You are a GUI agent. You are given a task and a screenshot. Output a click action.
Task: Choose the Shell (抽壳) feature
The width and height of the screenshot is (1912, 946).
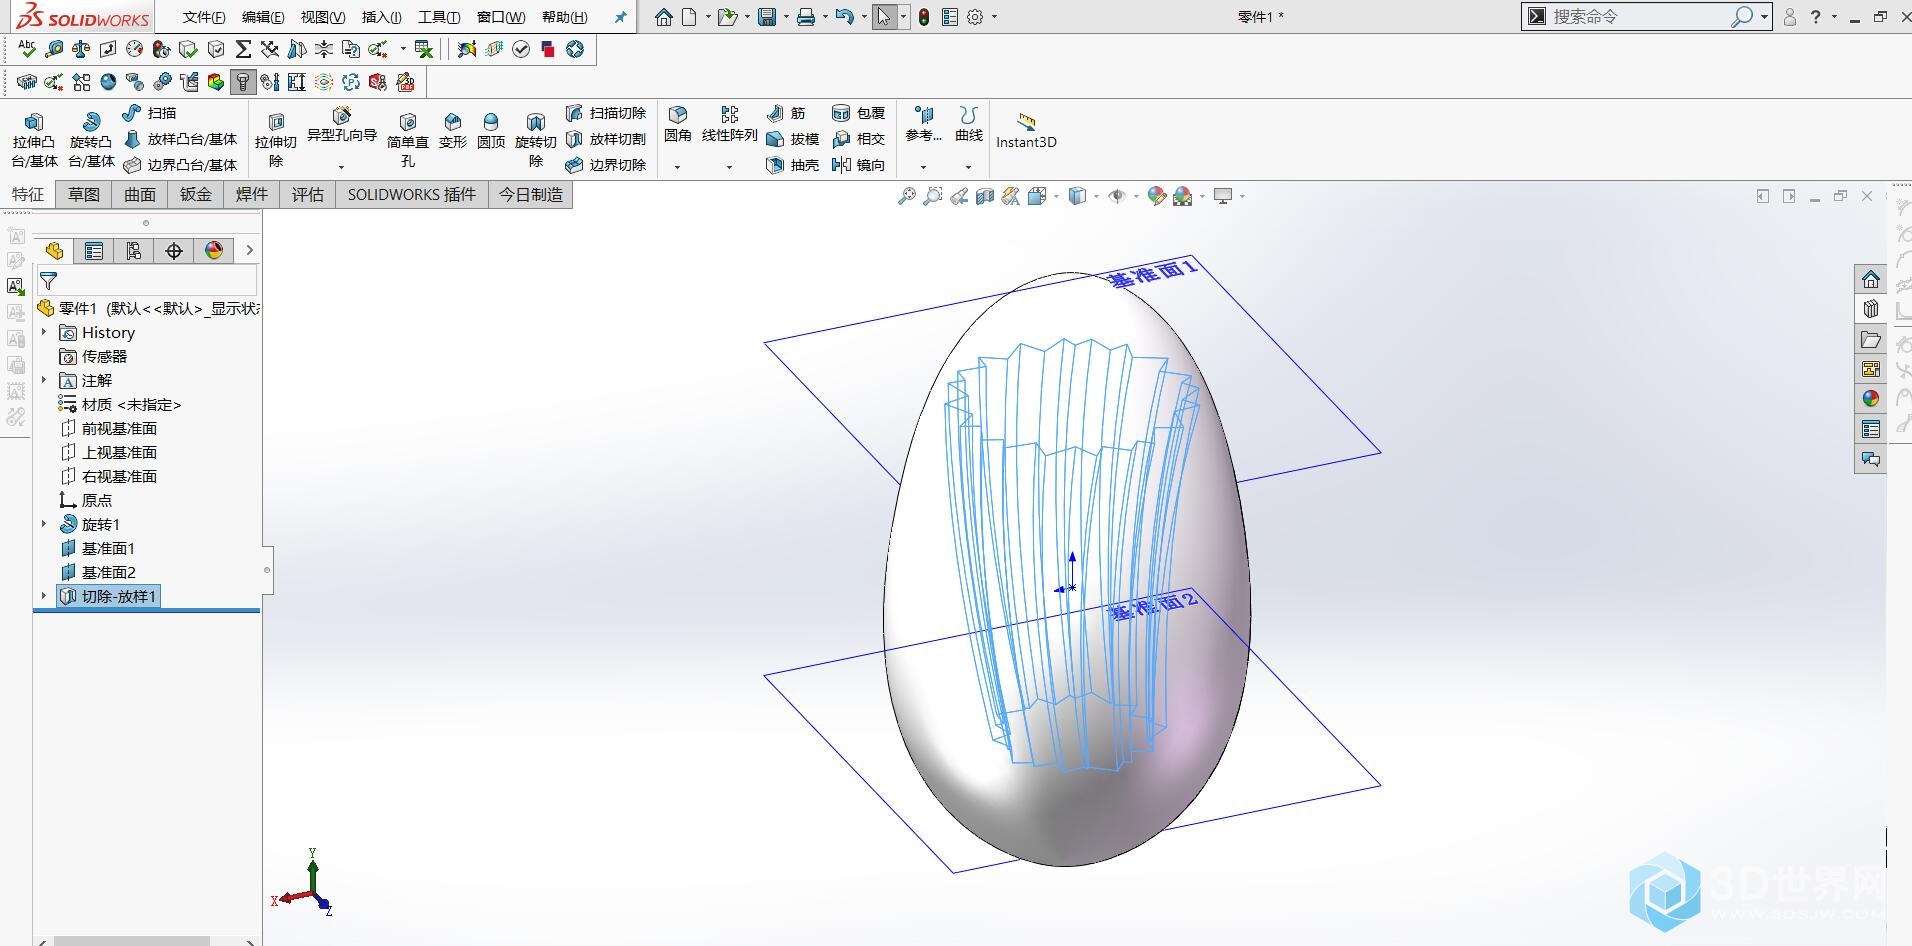coord(792,165)
